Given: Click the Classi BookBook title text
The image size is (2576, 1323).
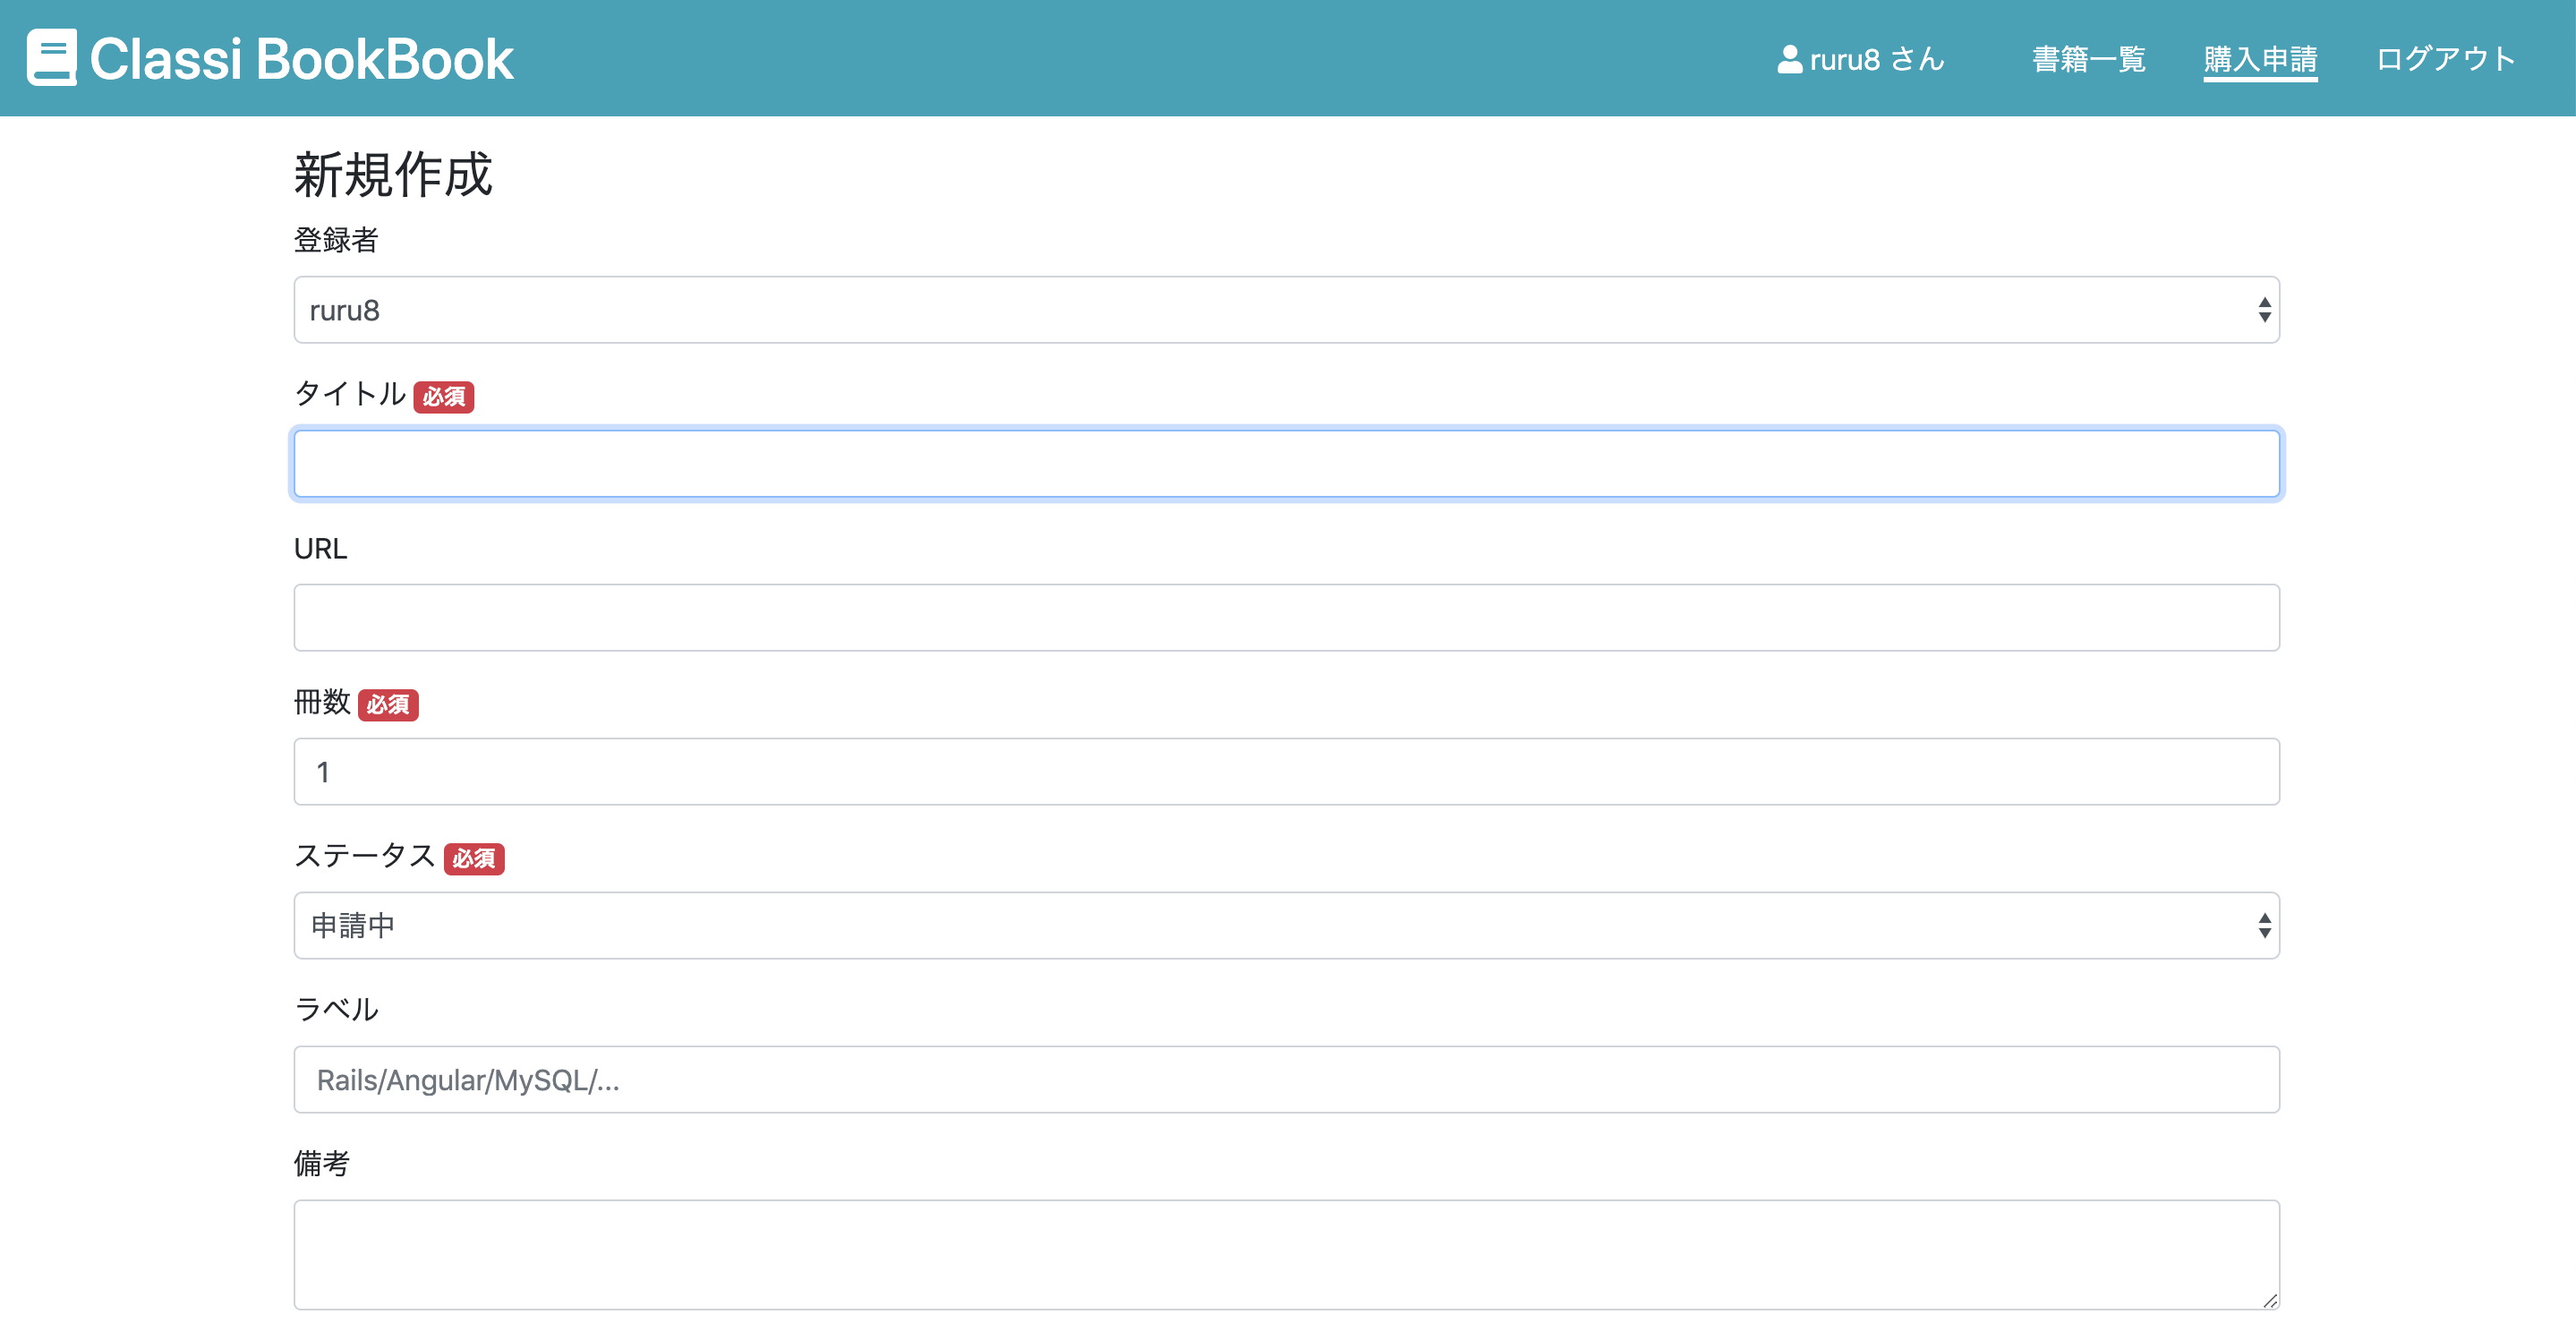Looking at the screenshot, I should point(301,59).
